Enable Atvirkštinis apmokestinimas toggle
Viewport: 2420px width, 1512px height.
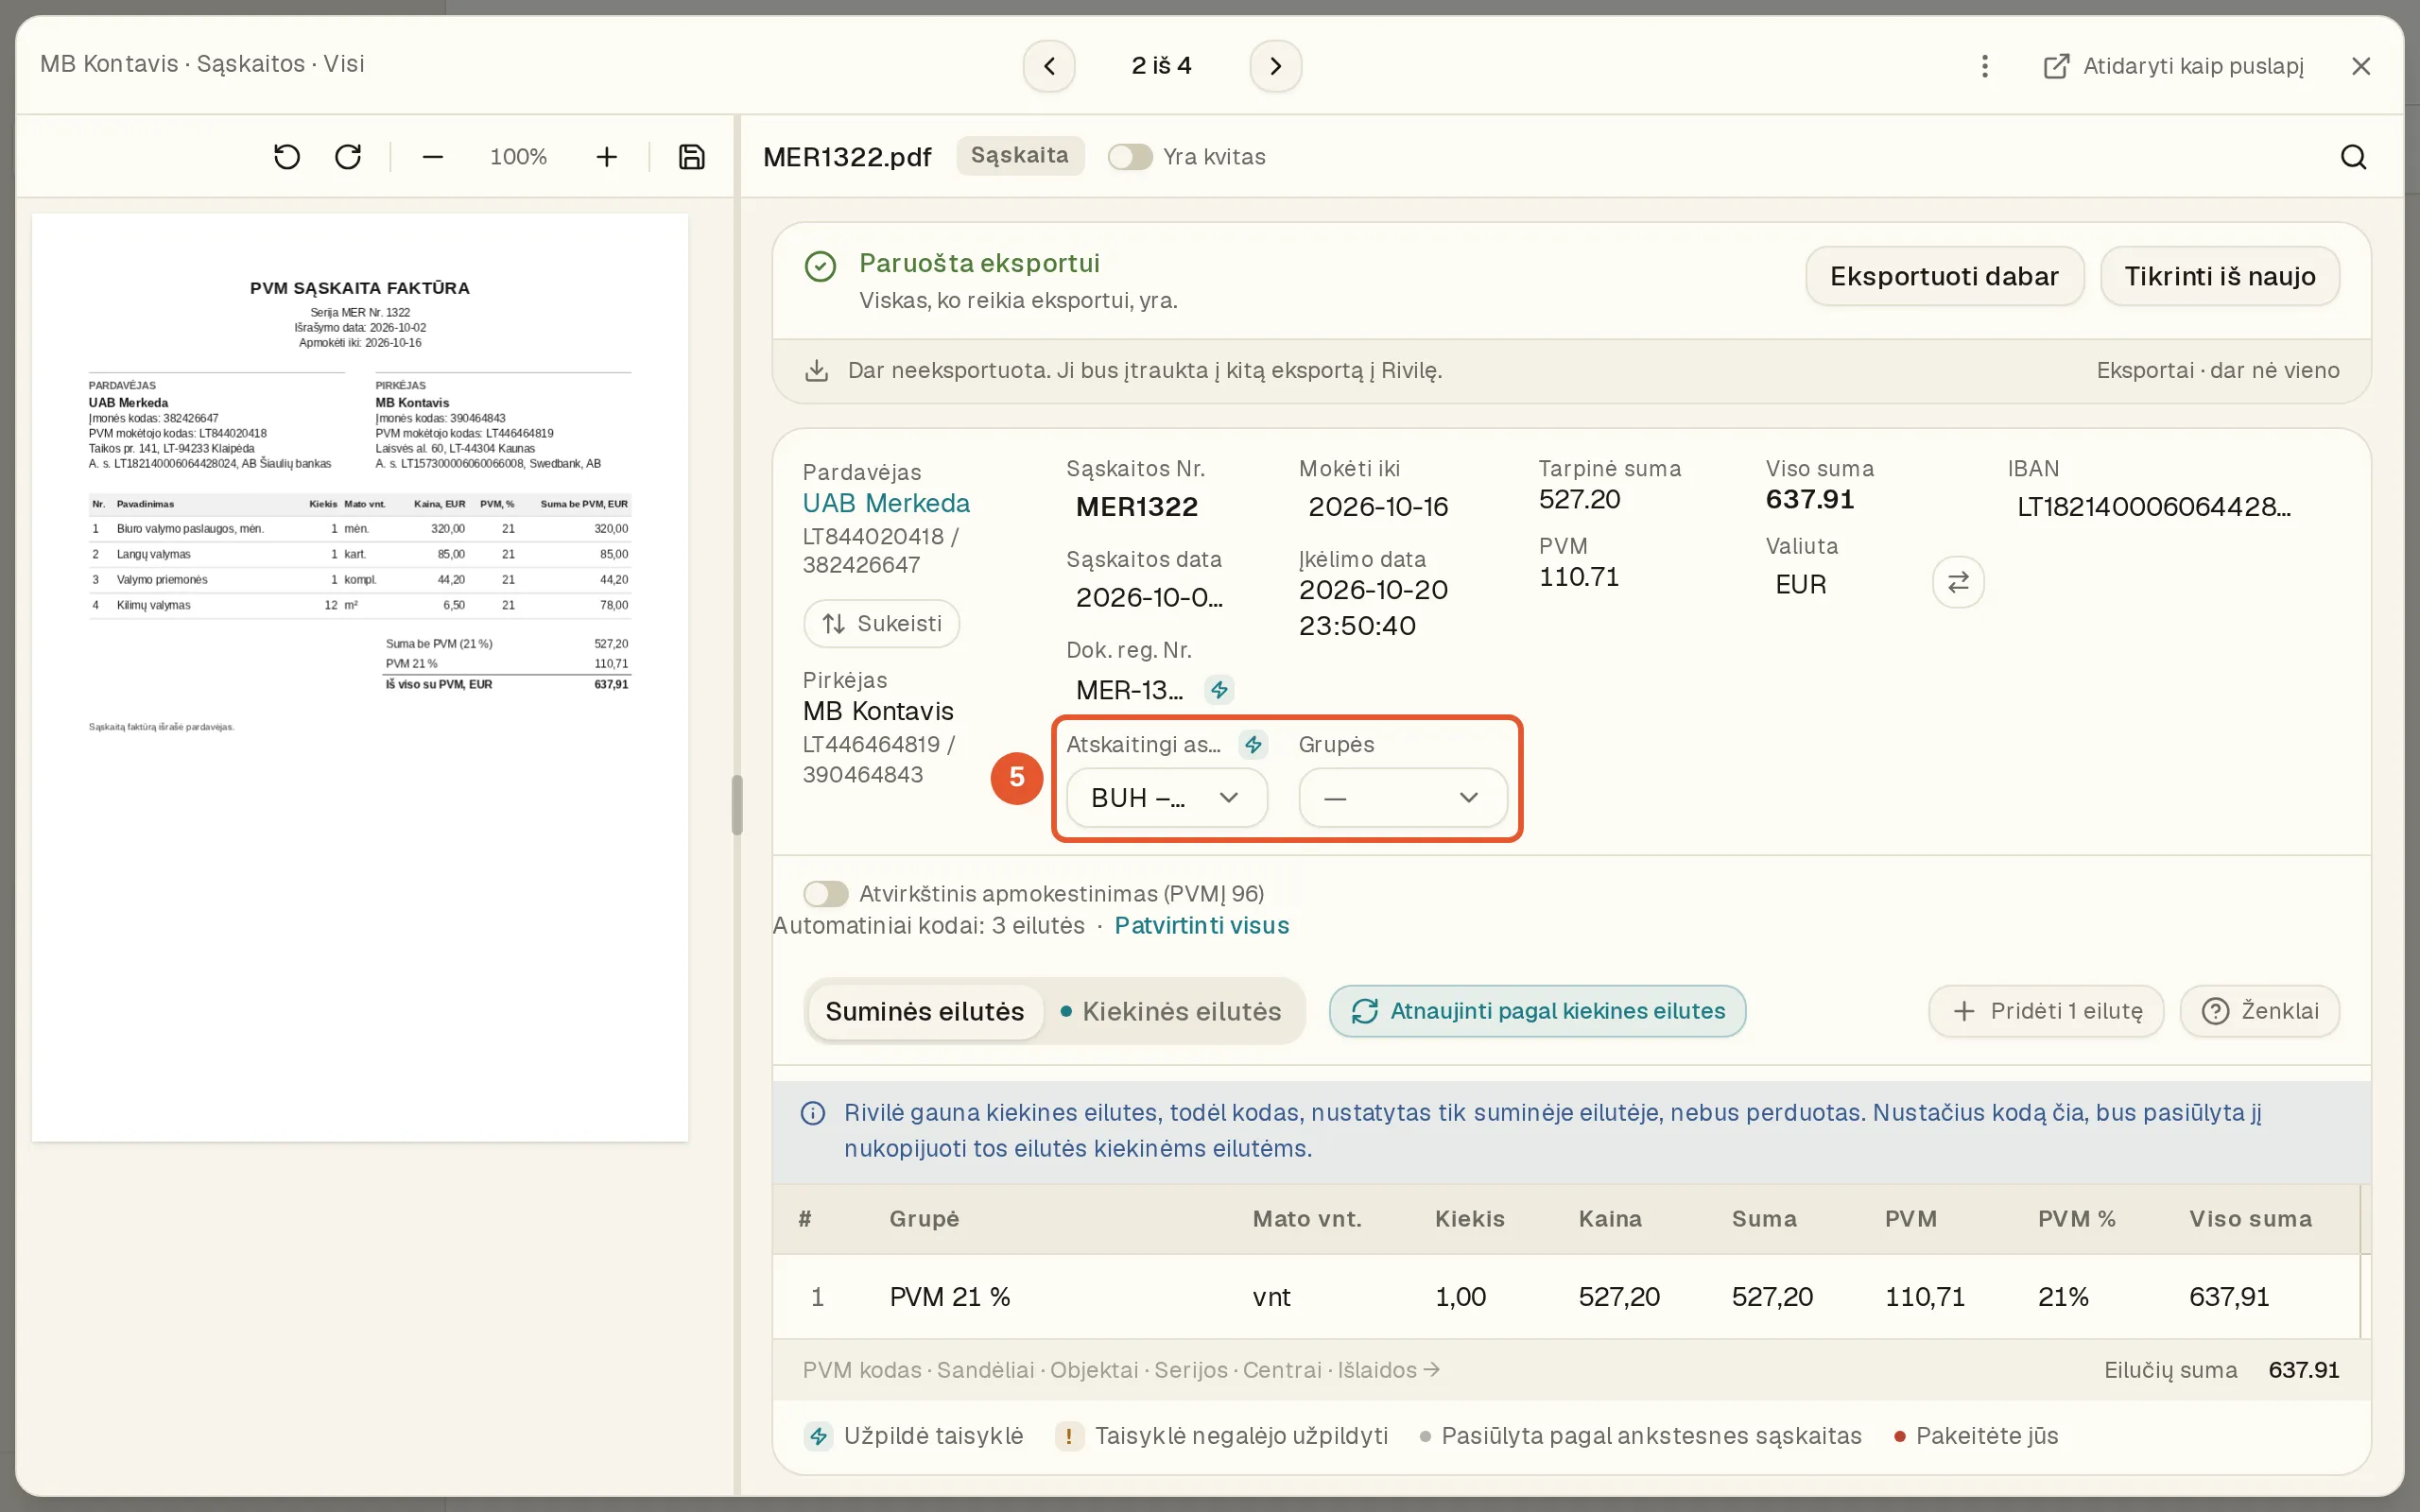[825, 893]
